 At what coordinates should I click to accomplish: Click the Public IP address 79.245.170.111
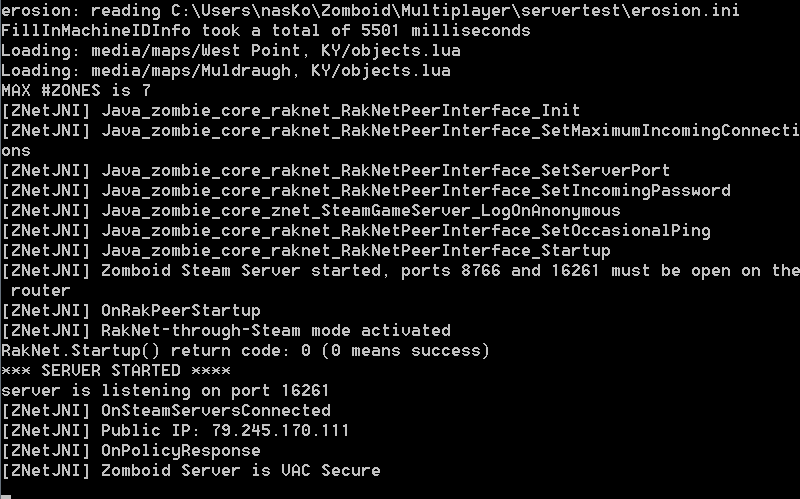click(x=280, y=431)
